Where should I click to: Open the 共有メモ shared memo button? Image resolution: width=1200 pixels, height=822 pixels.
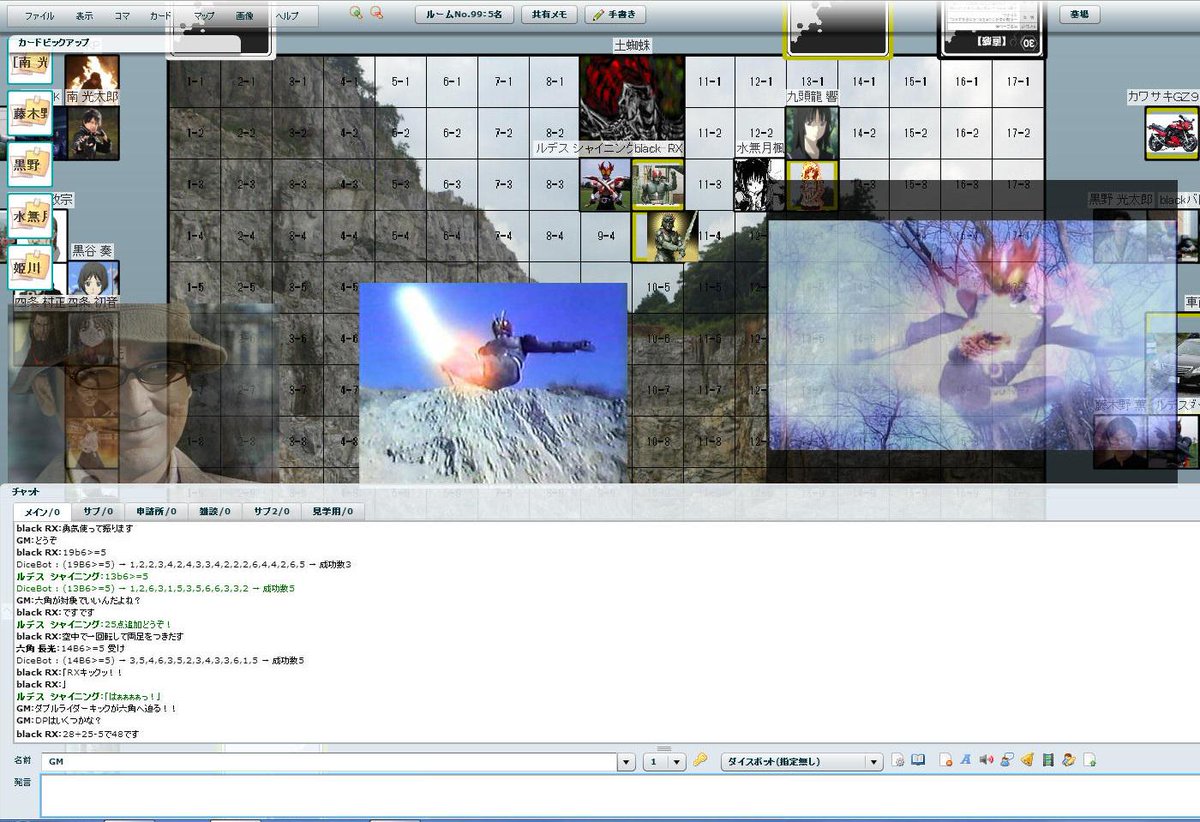[x=549, y=15]
